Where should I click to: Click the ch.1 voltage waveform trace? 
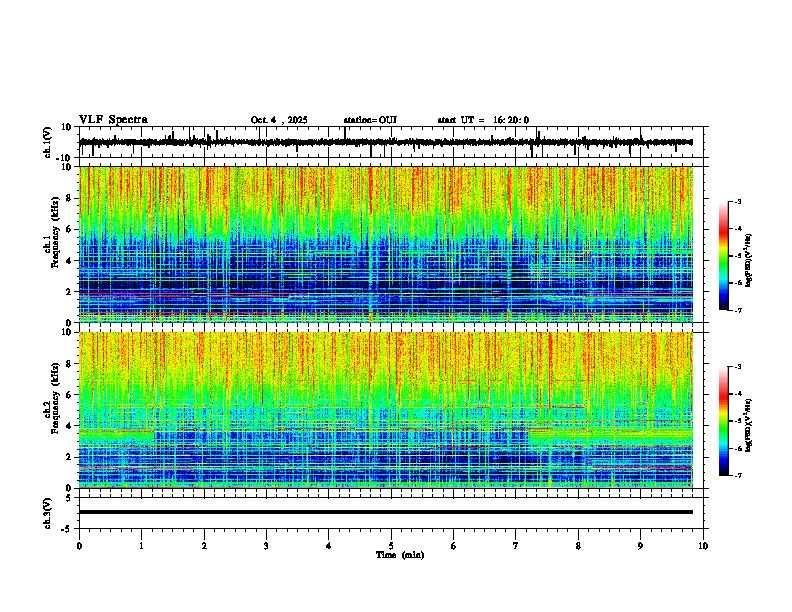[385, 142]
